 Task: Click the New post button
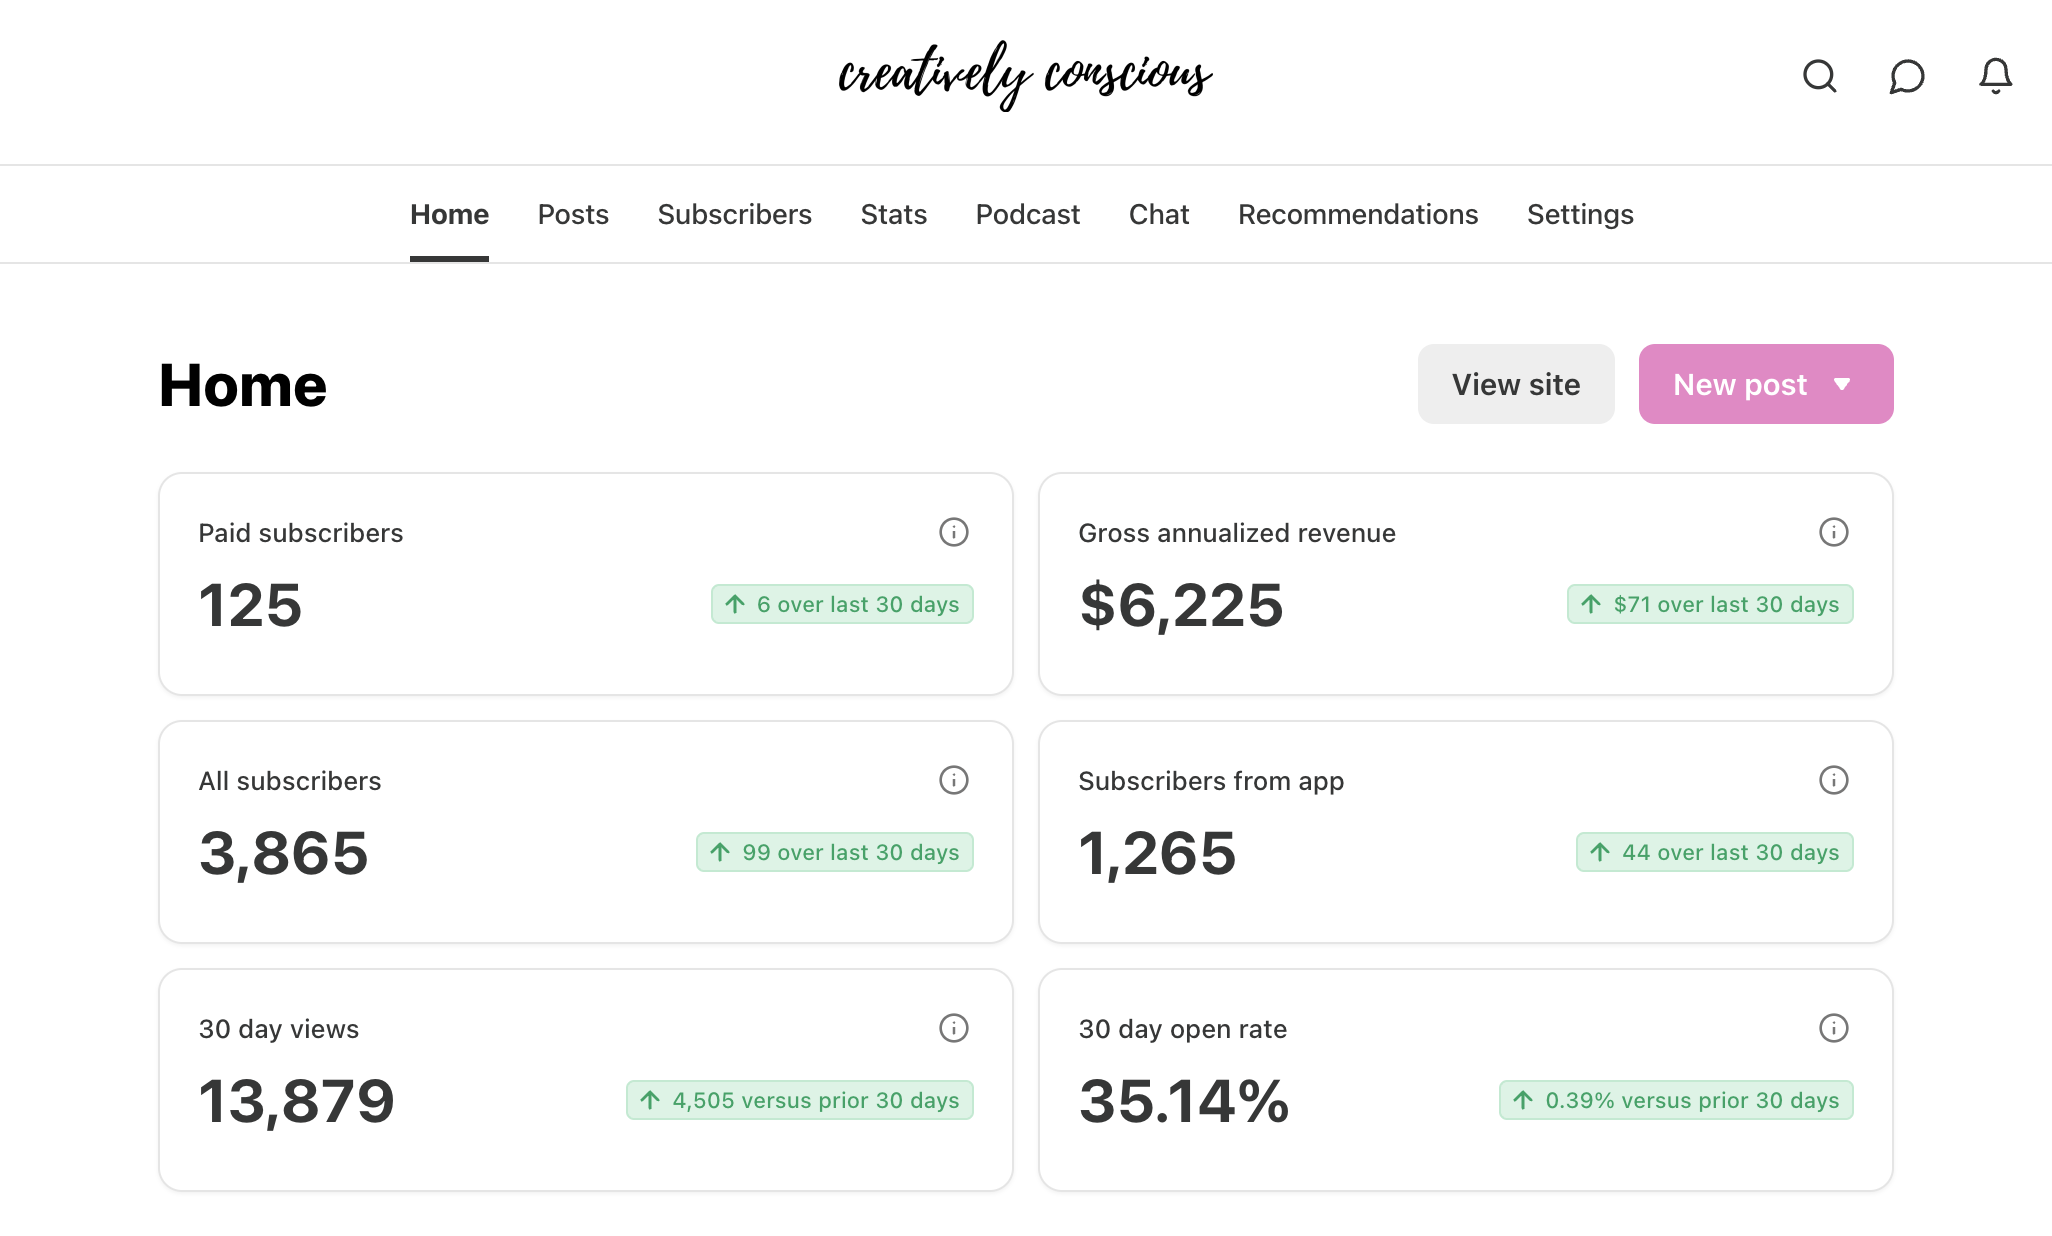(1739, 384)
